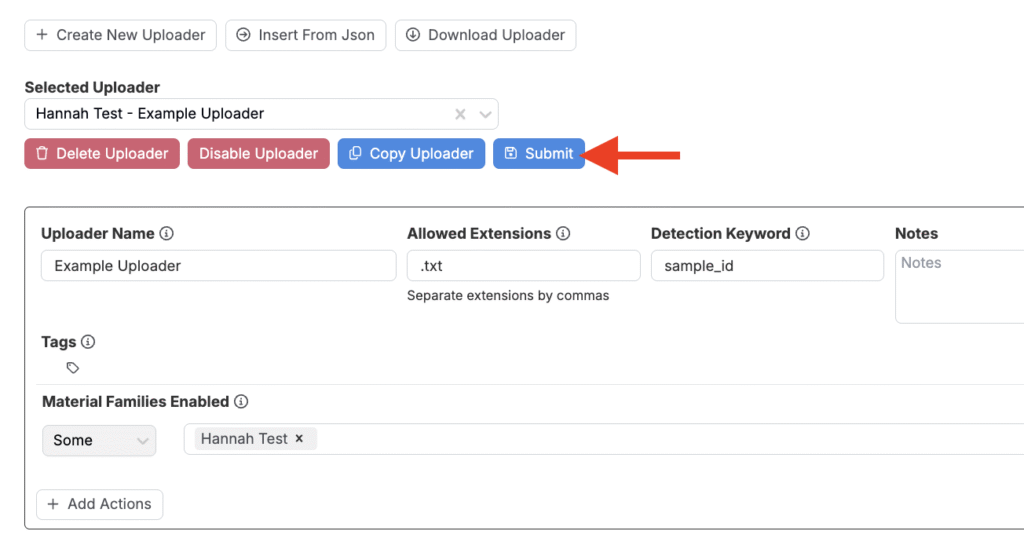Click the Allowed Extensions info icon
The image size is (1024, 542).
(x=563, y=234)
